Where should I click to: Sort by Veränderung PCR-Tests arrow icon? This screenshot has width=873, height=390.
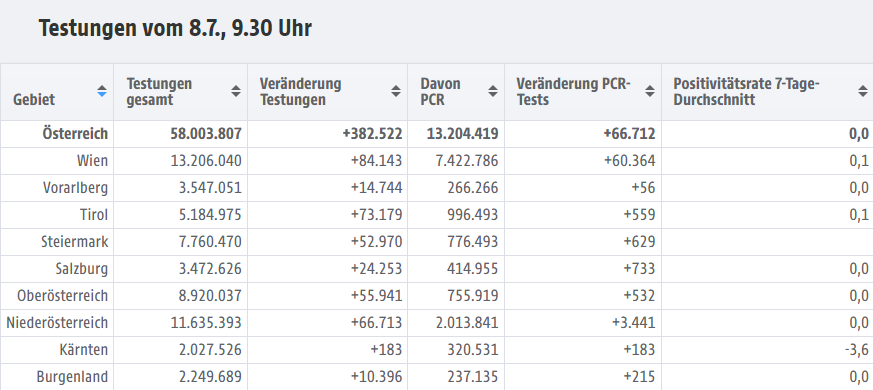pos(650,91)
